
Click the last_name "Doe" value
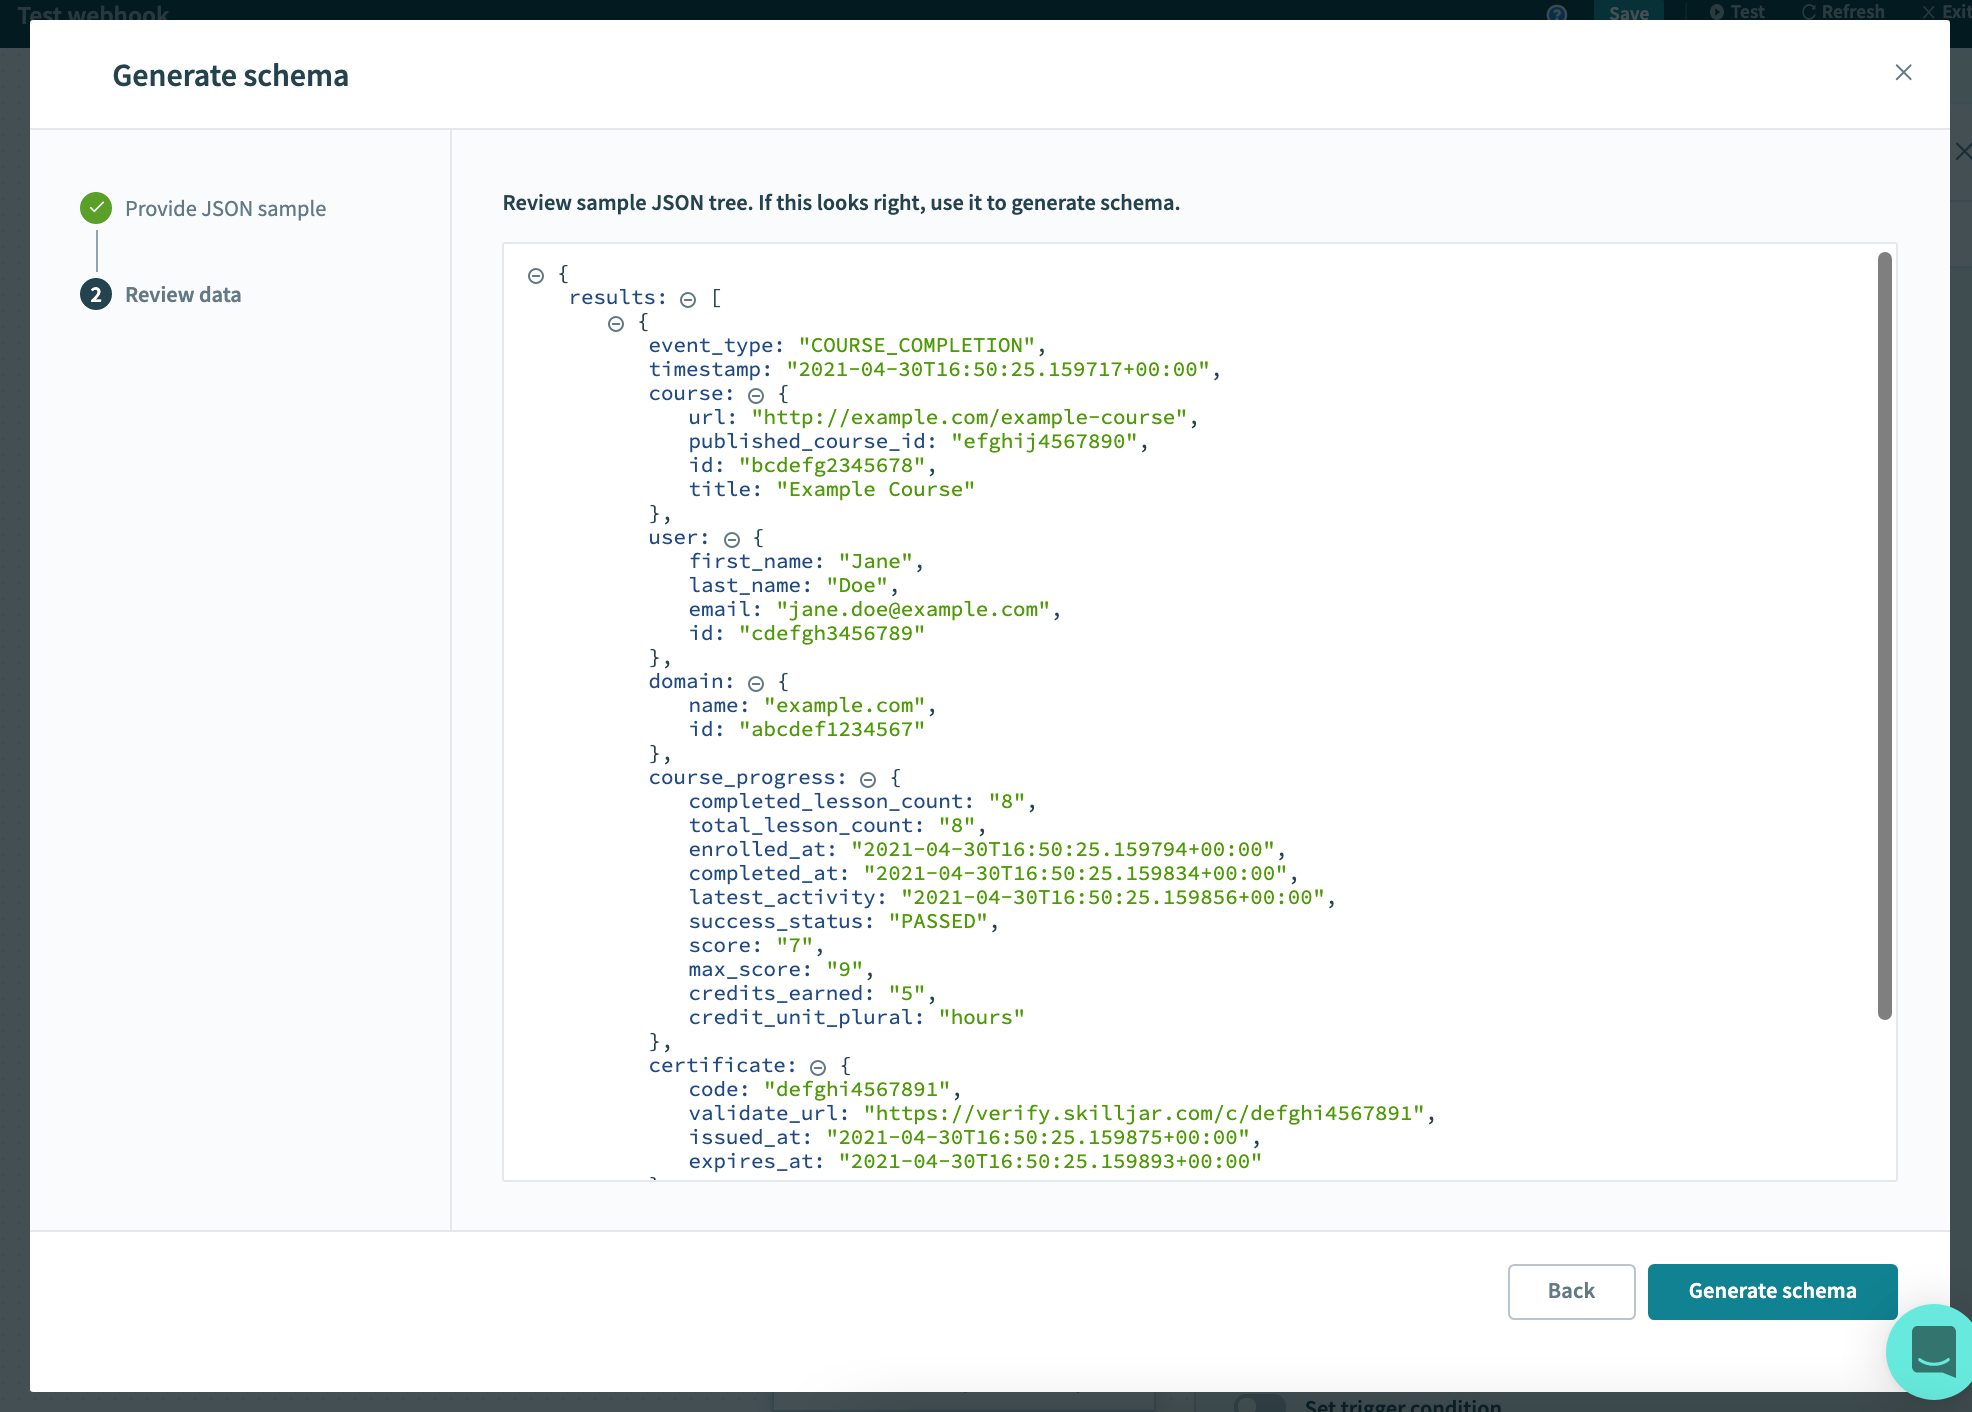(x=857, y=585)
